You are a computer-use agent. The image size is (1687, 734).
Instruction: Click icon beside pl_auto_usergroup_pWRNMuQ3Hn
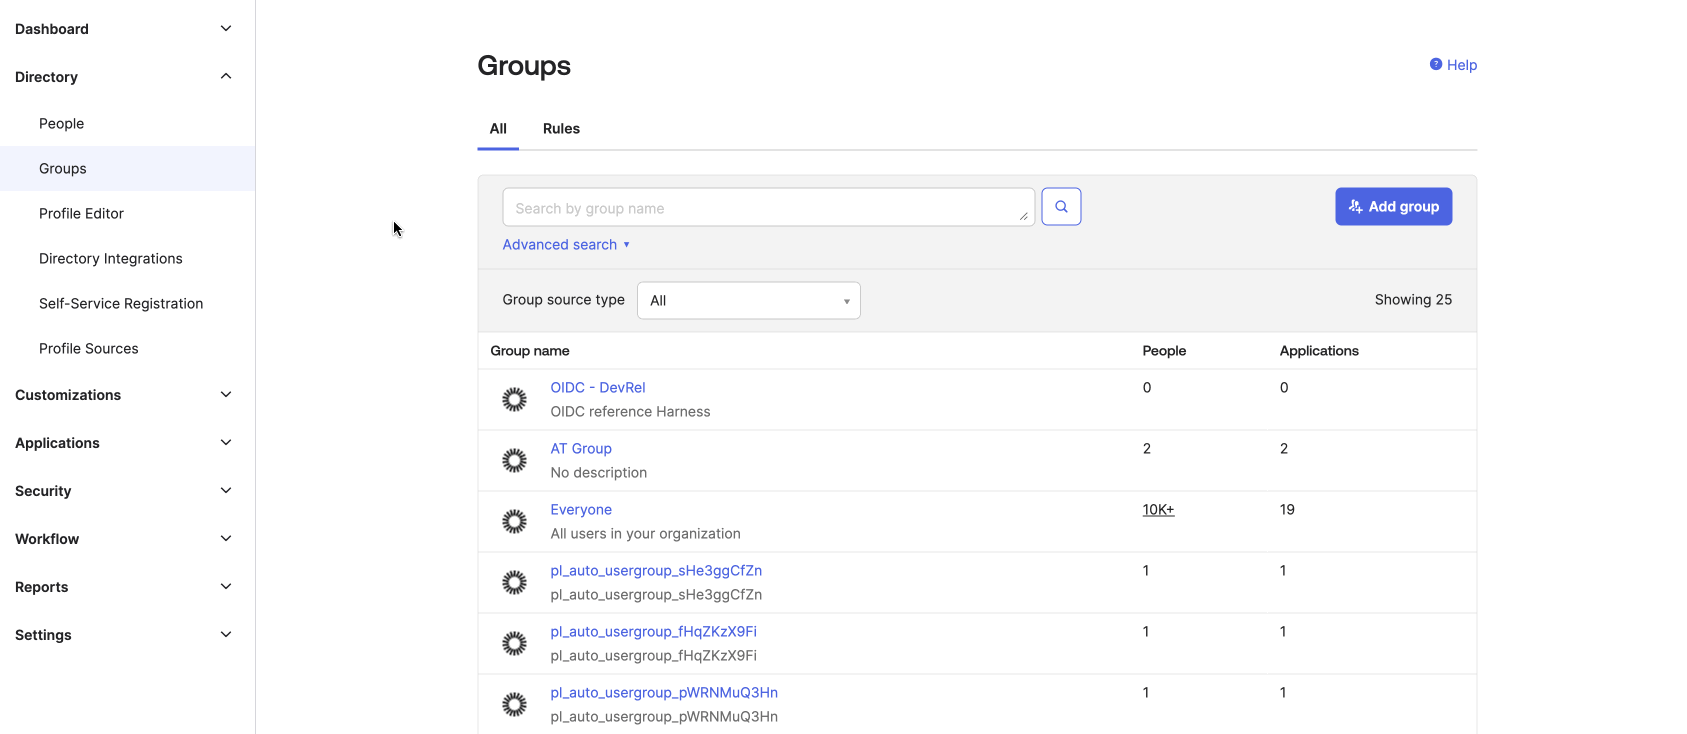tap(514, 705)
